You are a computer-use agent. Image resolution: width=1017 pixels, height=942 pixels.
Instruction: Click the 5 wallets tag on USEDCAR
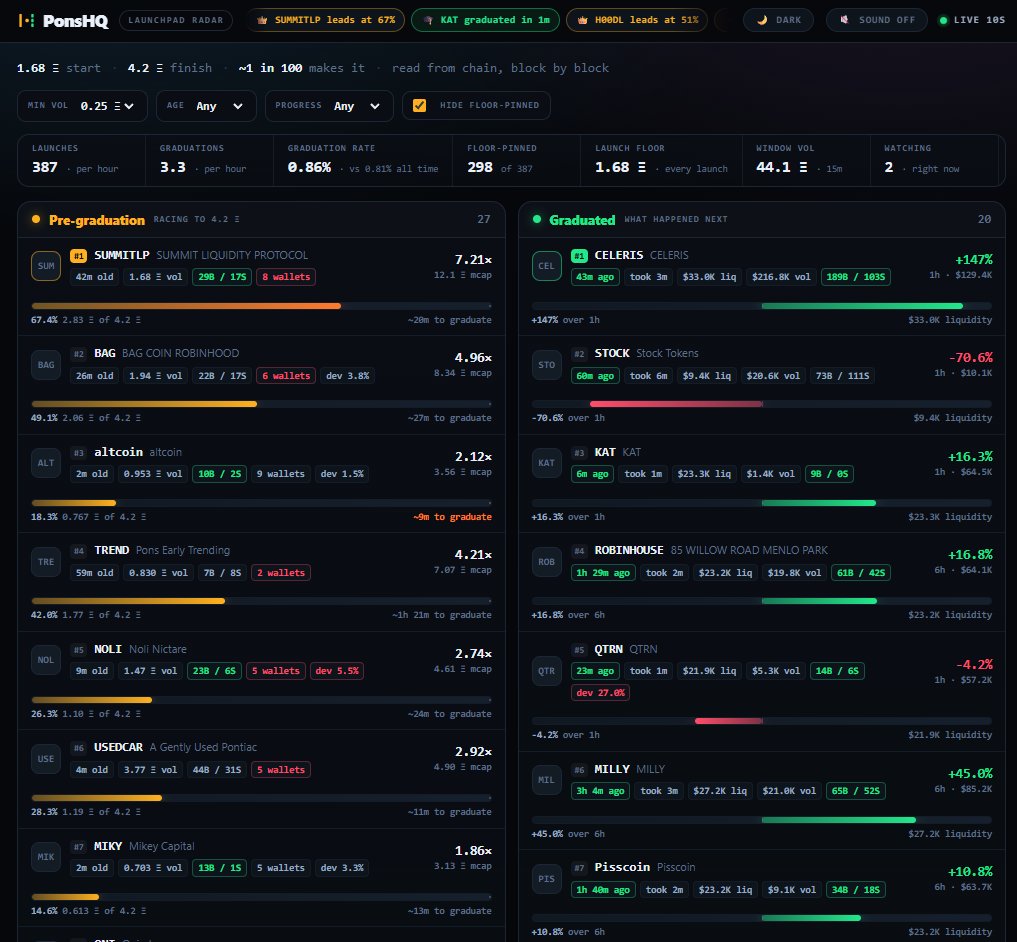click(281, 770)
